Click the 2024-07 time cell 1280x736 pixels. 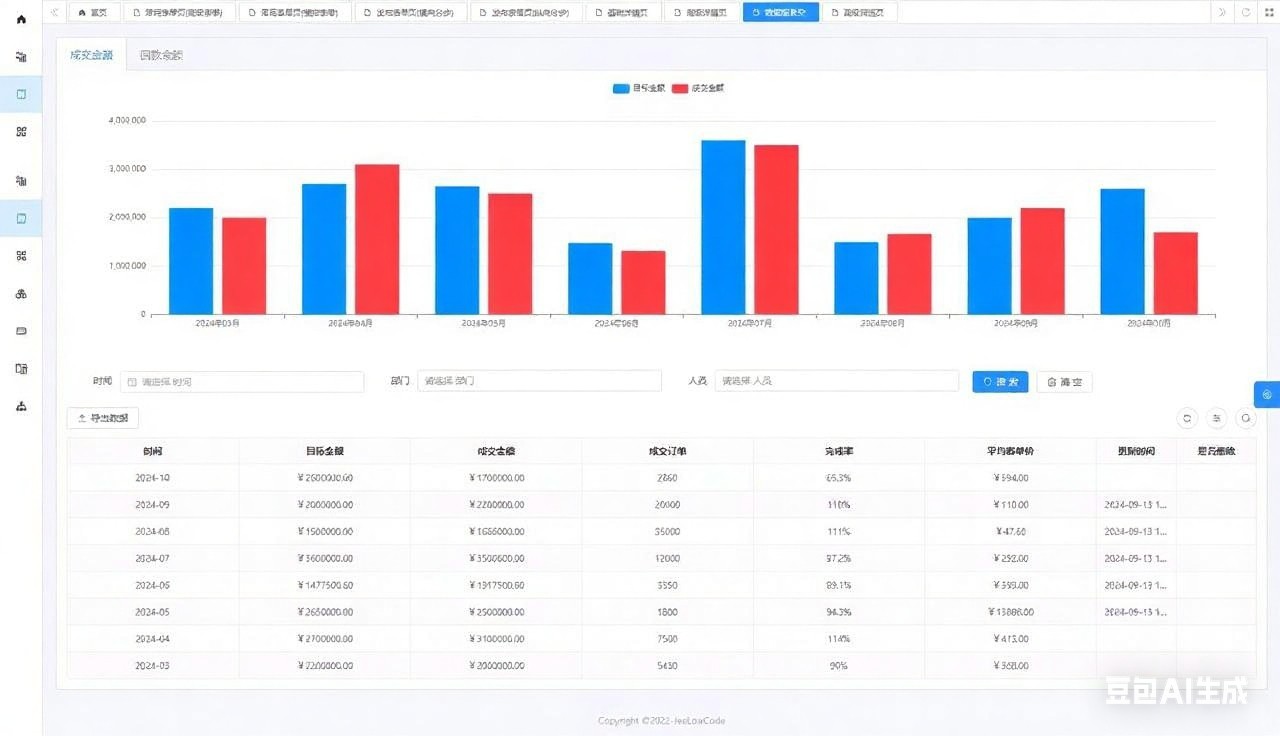tap(153, 558)
